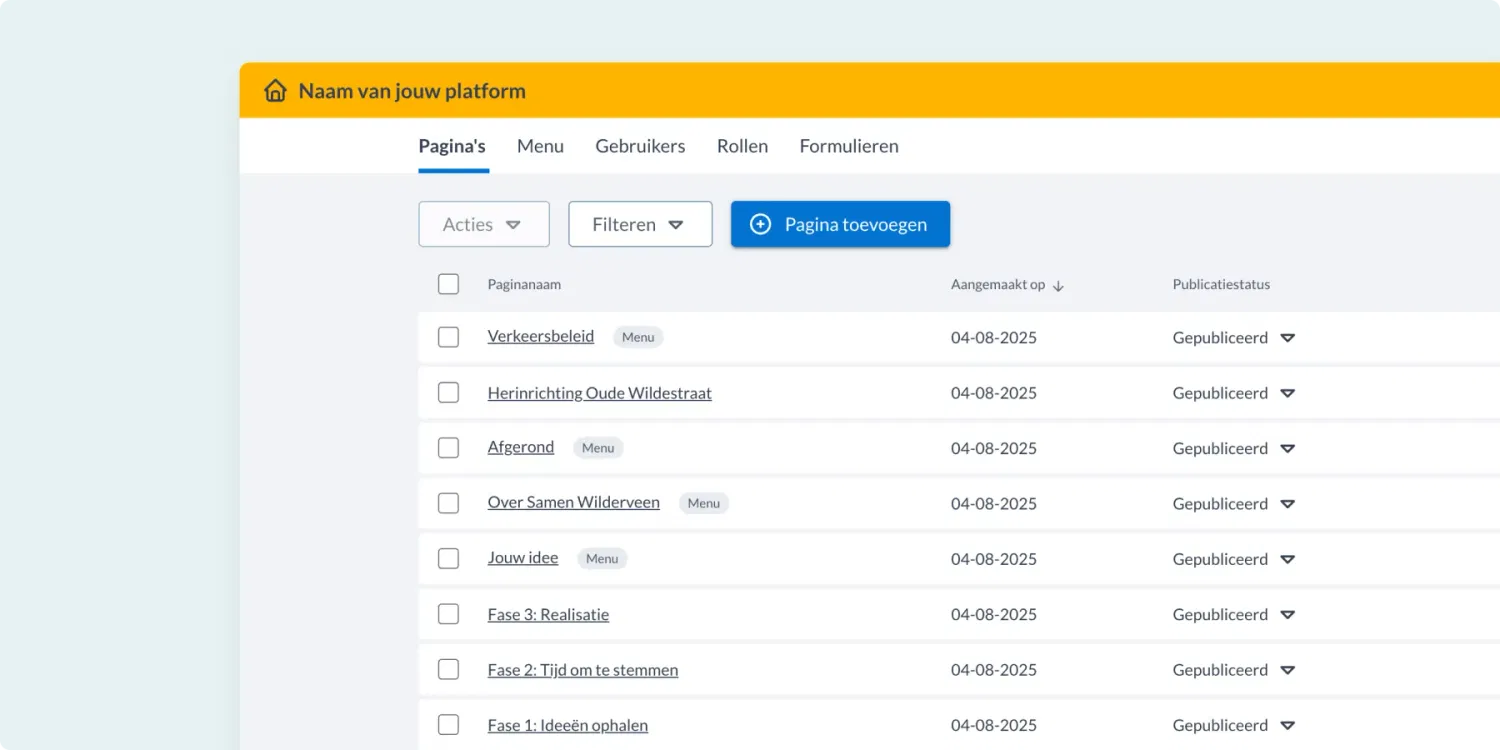Open the Rollen tab
The height and width of the screenshot is (750, 1500).
point(742,146)
